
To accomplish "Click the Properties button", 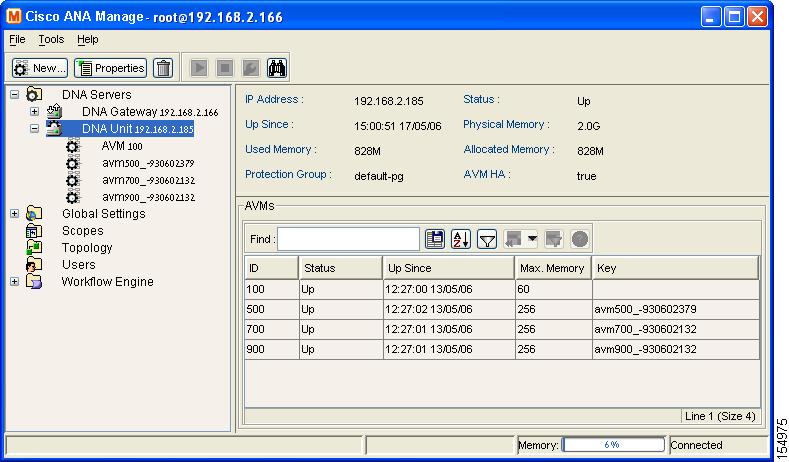I will click(111, 68).
